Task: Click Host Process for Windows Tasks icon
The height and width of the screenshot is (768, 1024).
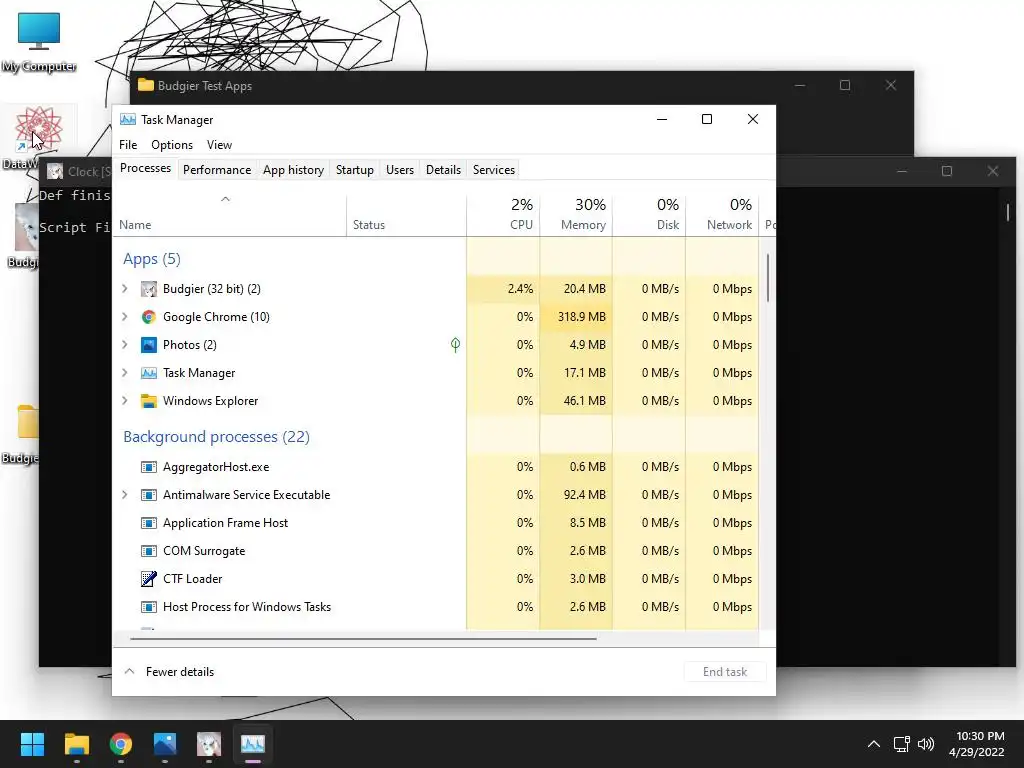Action: (x=149, y=607)
